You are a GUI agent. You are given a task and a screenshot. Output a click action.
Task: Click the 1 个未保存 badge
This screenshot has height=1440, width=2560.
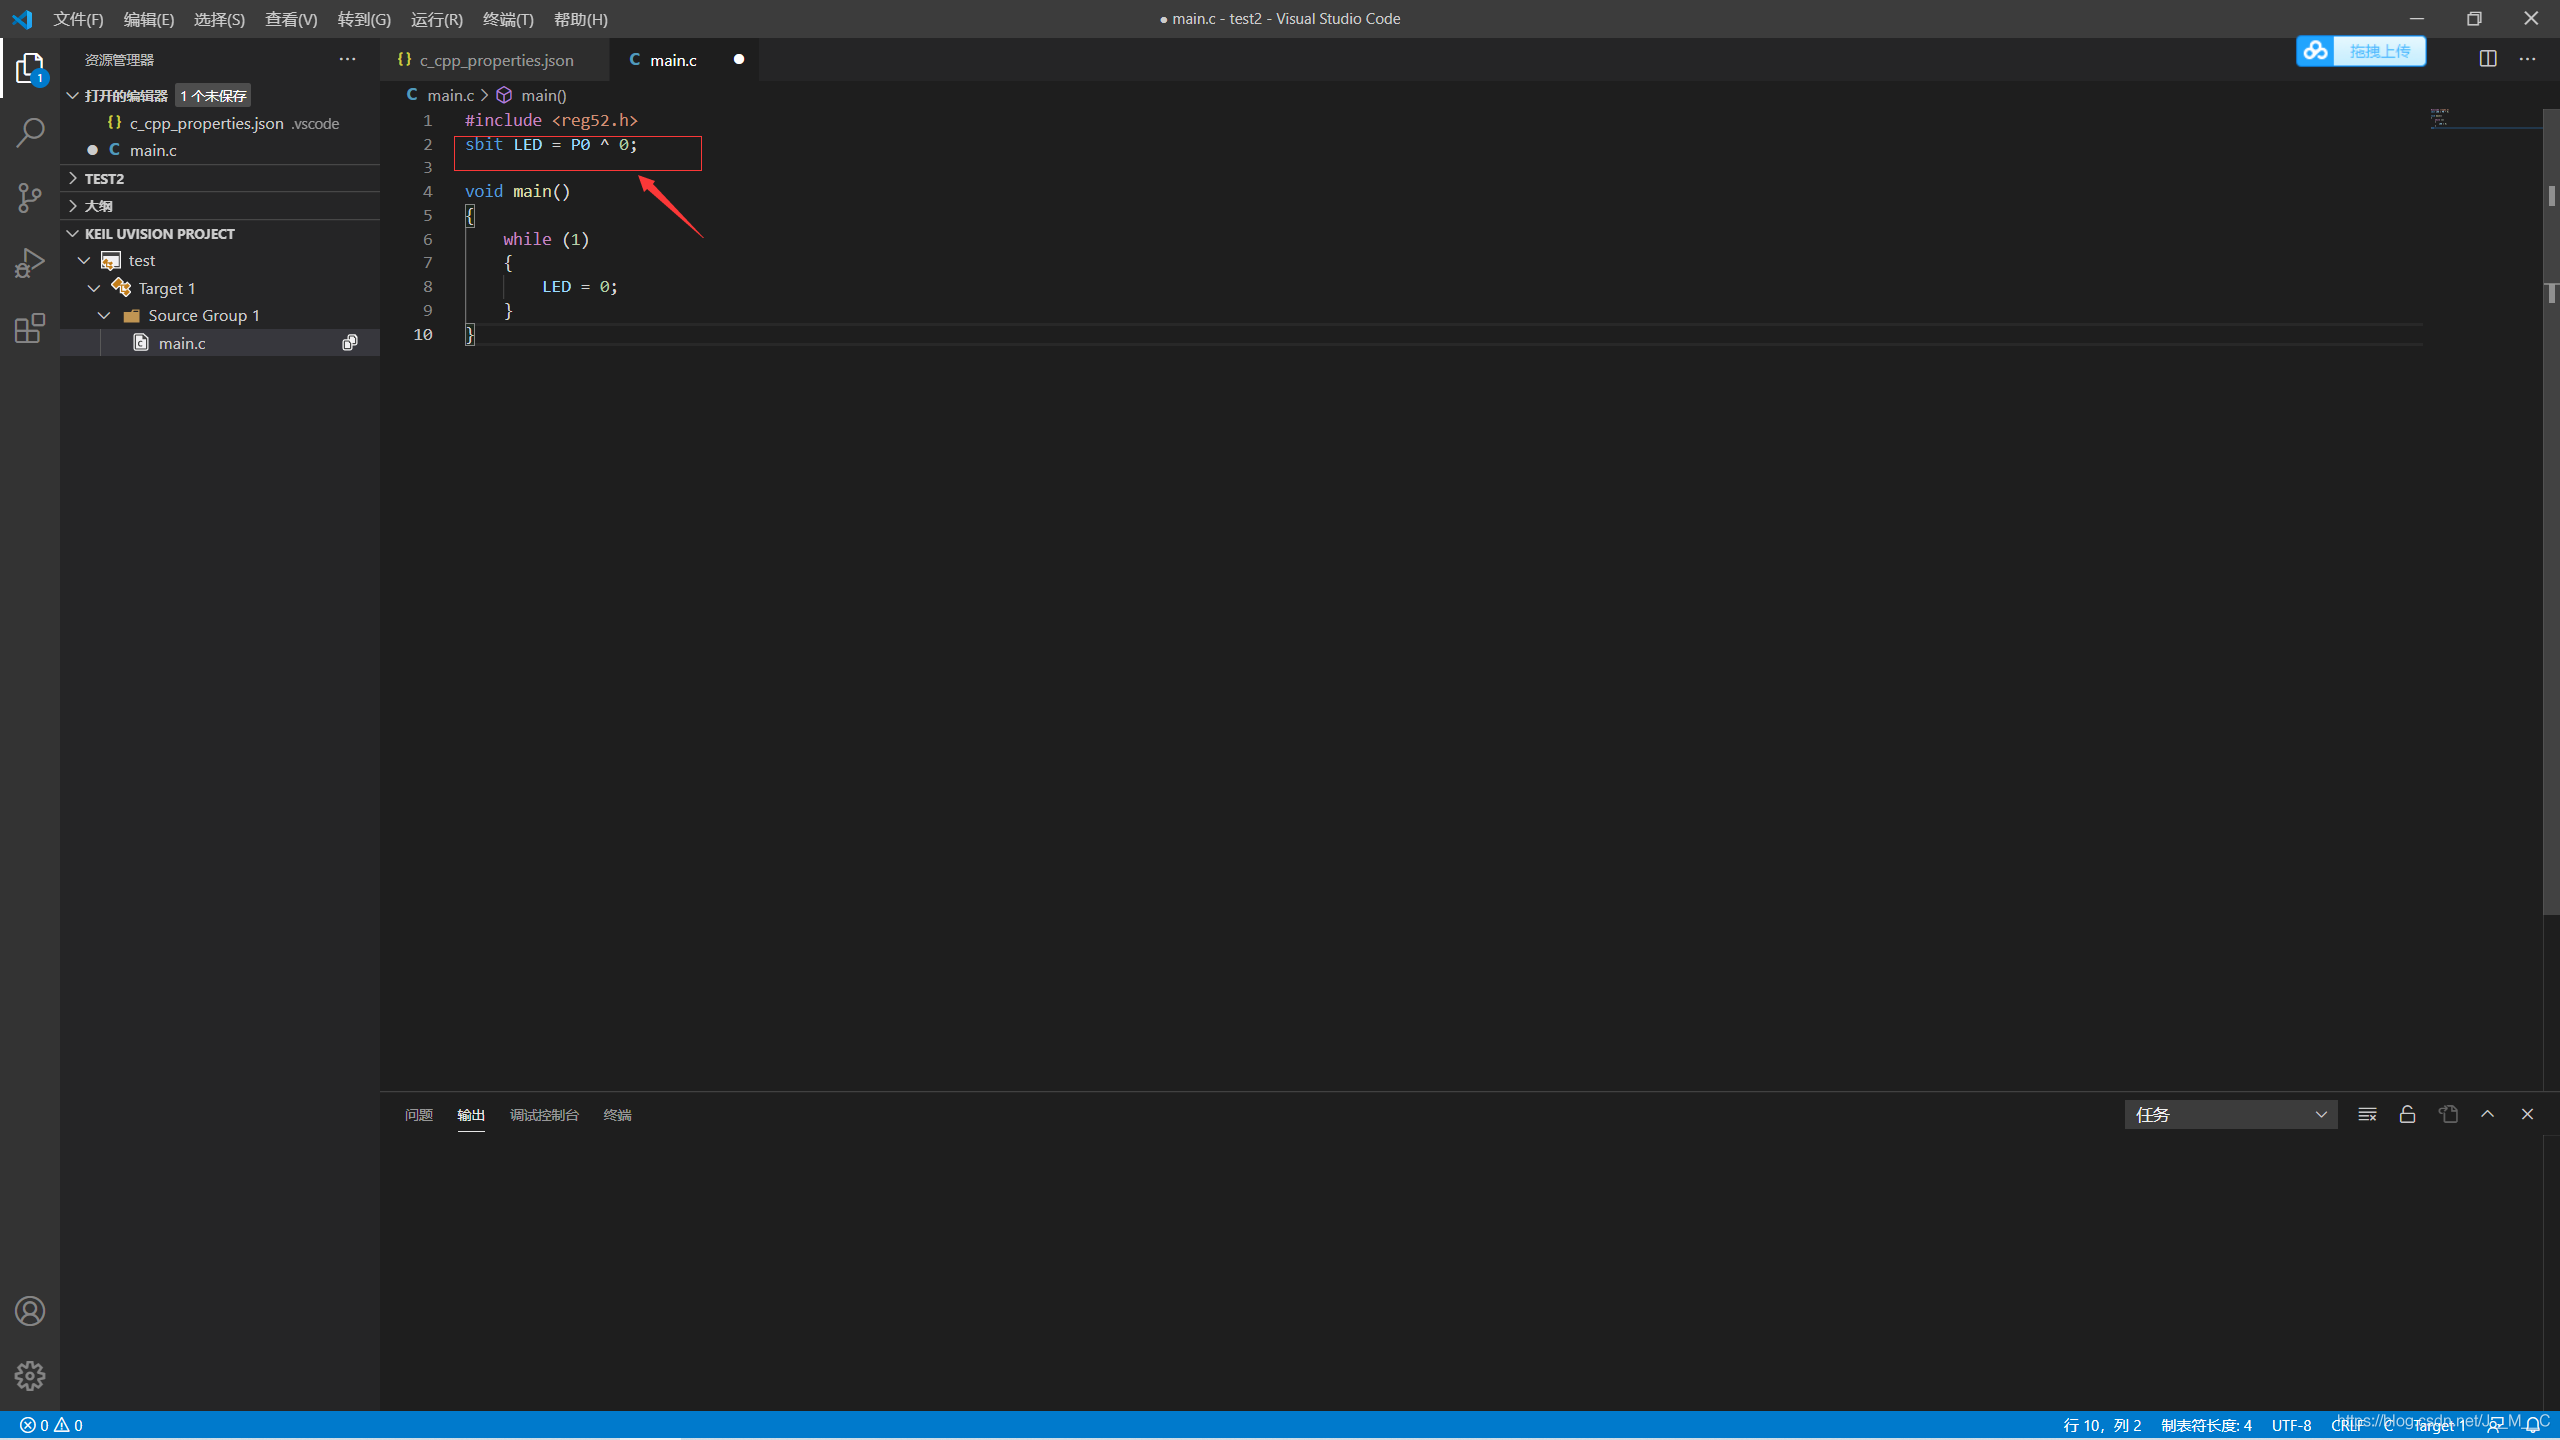(x=213, y=95)
